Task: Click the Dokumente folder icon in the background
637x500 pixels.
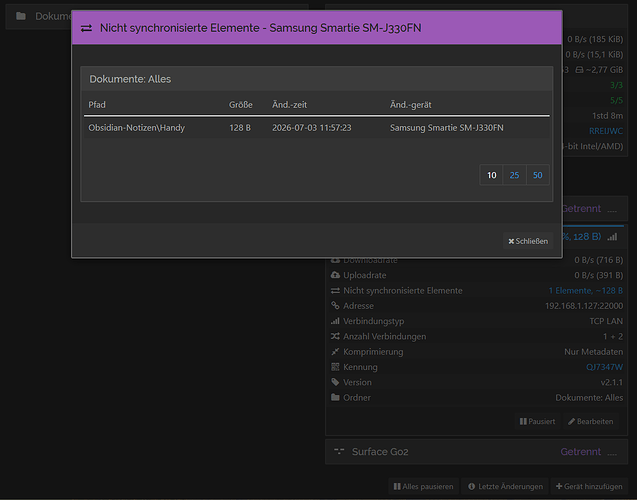Action: pyautogui.click(x=21, y=16)
